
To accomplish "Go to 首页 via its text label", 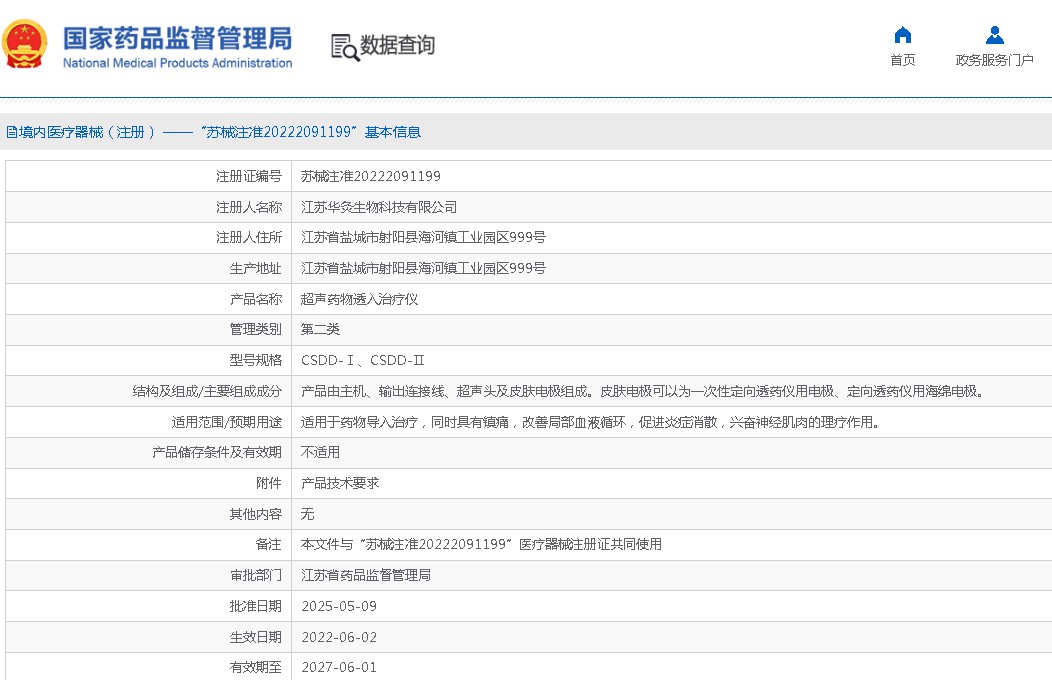I will coord(902,61).
